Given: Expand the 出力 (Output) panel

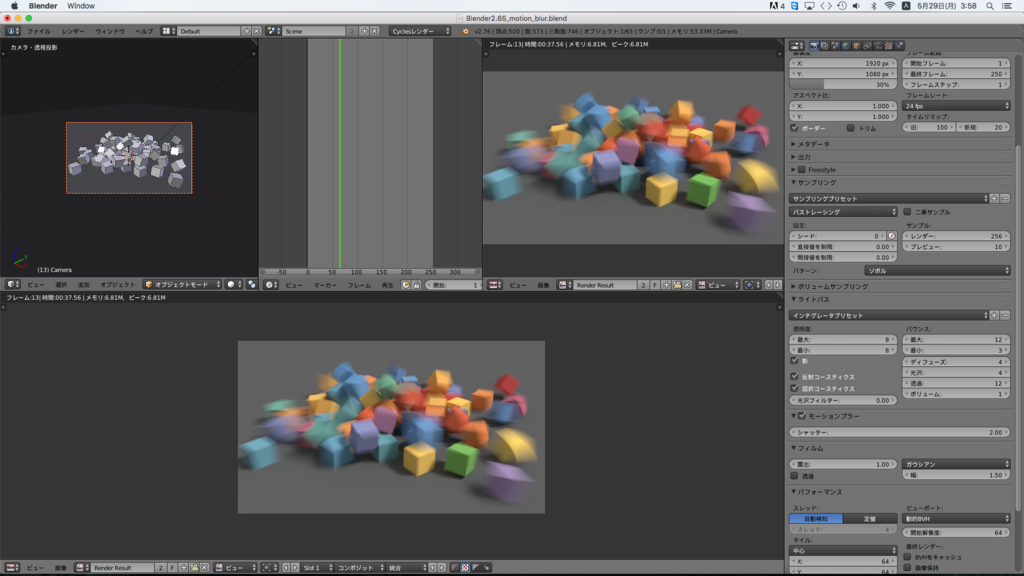Looking at the screenshot, I should coord(801,157).
